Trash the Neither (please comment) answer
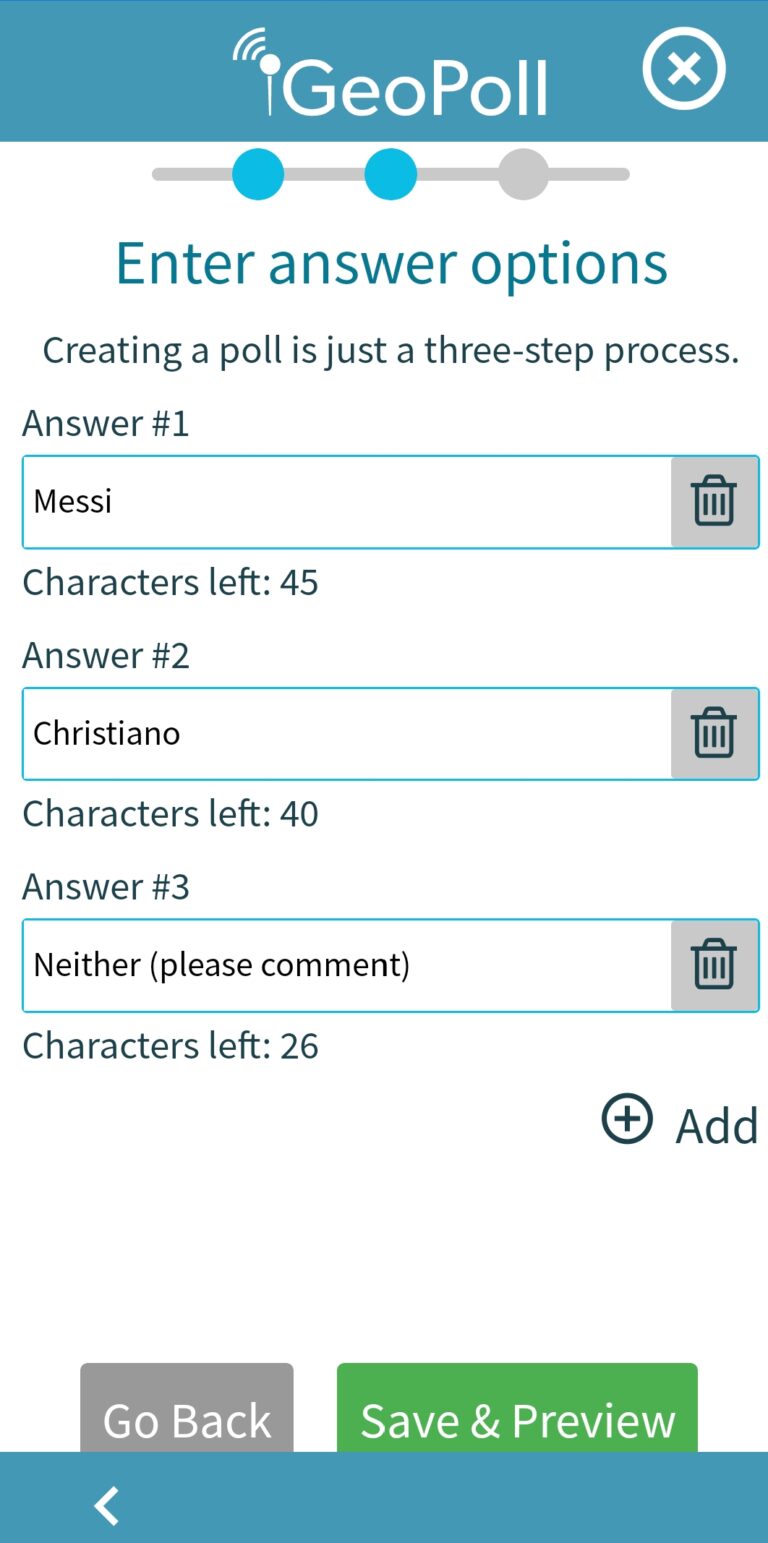The image size is (768, 1543). [714, 965]
